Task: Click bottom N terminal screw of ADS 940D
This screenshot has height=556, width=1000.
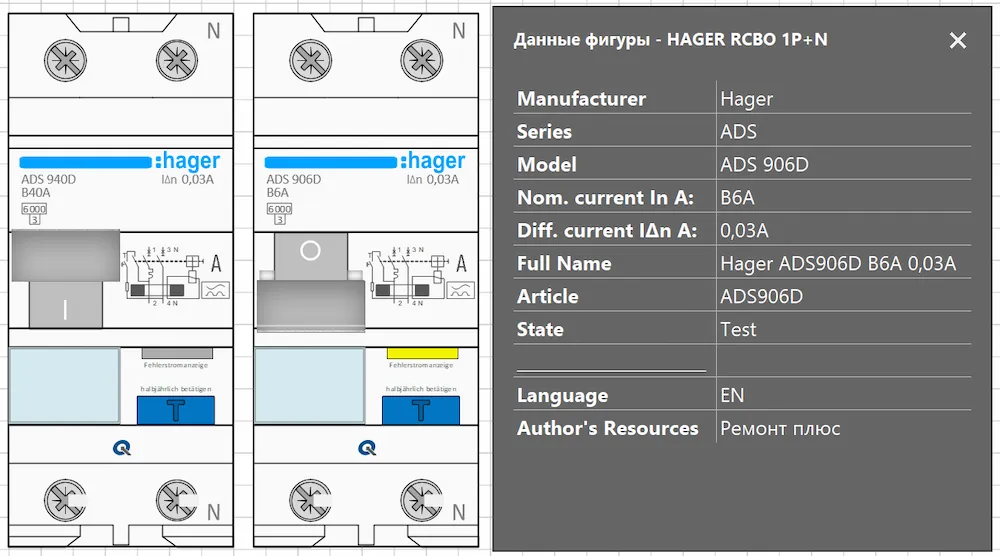Action: click(x=177, y=500)
